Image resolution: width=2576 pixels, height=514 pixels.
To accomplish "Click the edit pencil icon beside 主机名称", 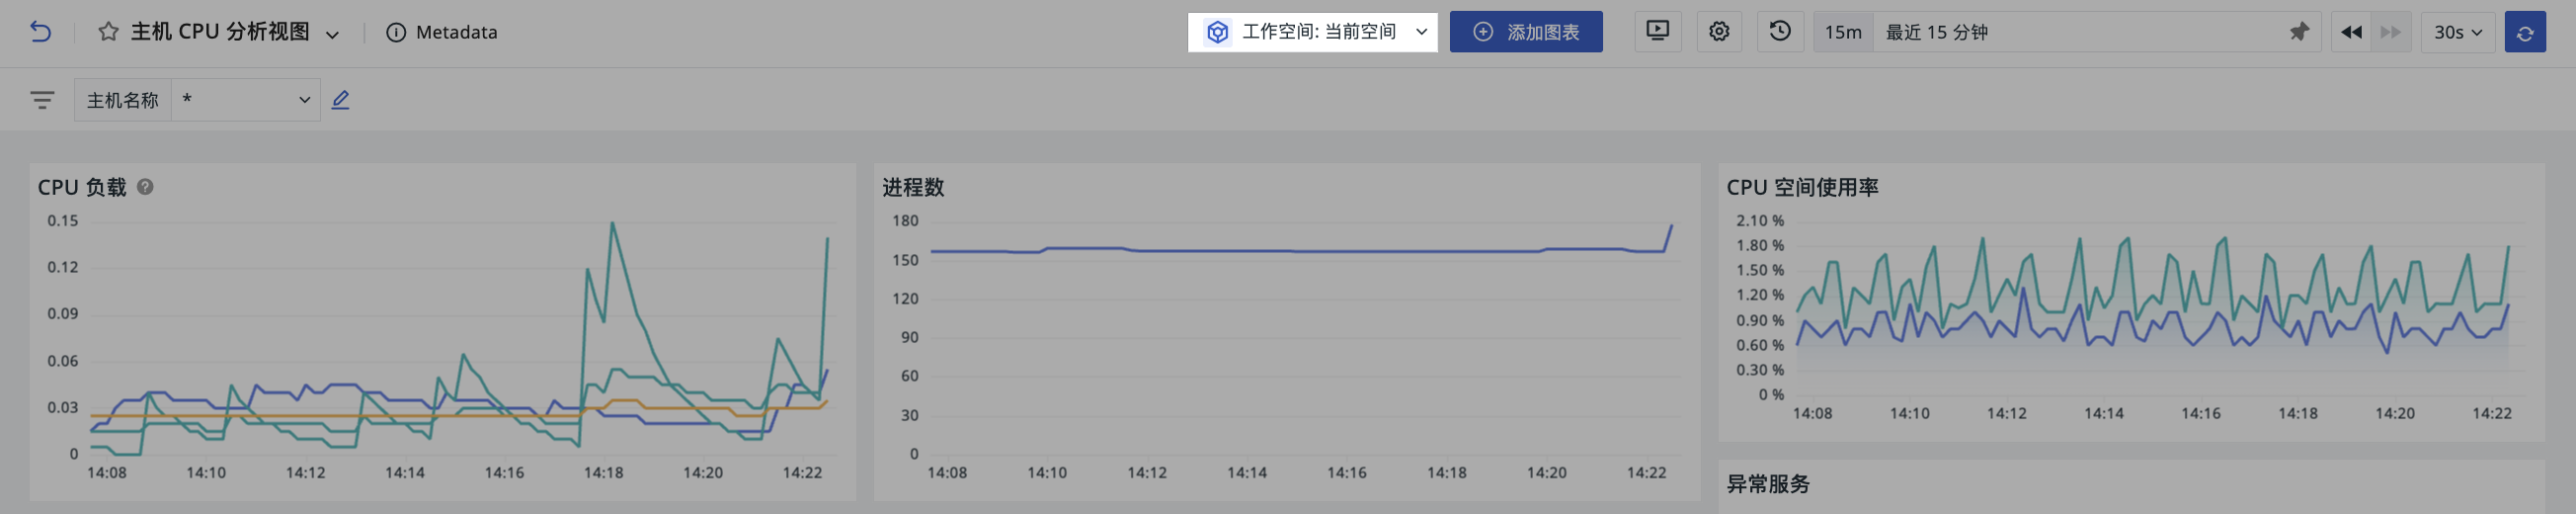I will coord(340,100).
